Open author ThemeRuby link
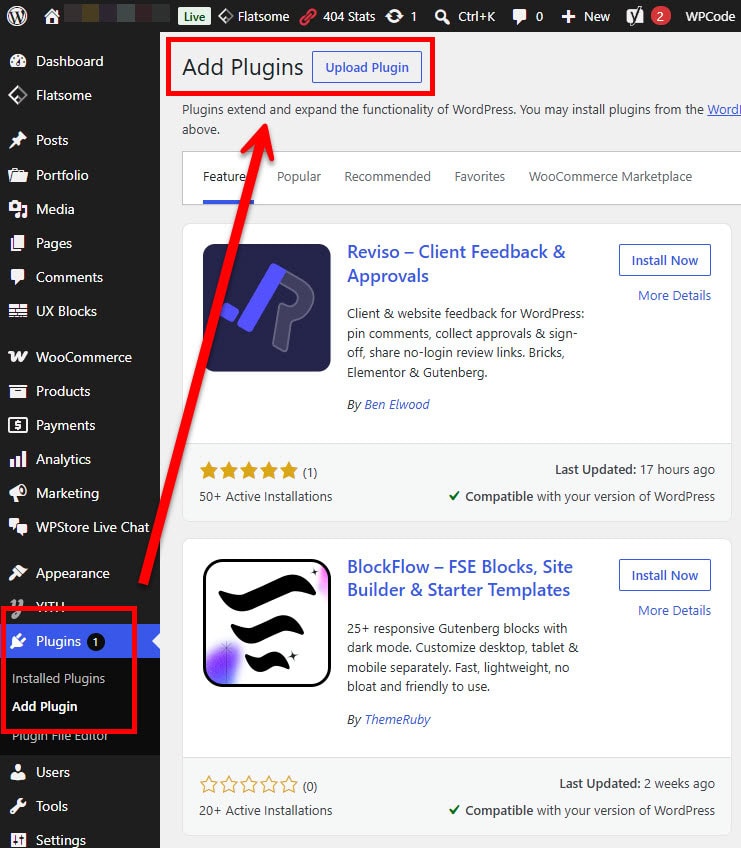Screen dimensions: 741x848 pyautogui.click(x=398, y=720)
